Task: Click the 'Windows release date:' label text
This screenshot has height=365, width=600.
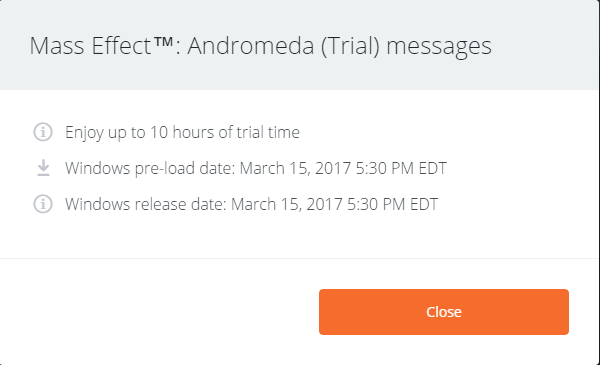Action: coord(146,204)
